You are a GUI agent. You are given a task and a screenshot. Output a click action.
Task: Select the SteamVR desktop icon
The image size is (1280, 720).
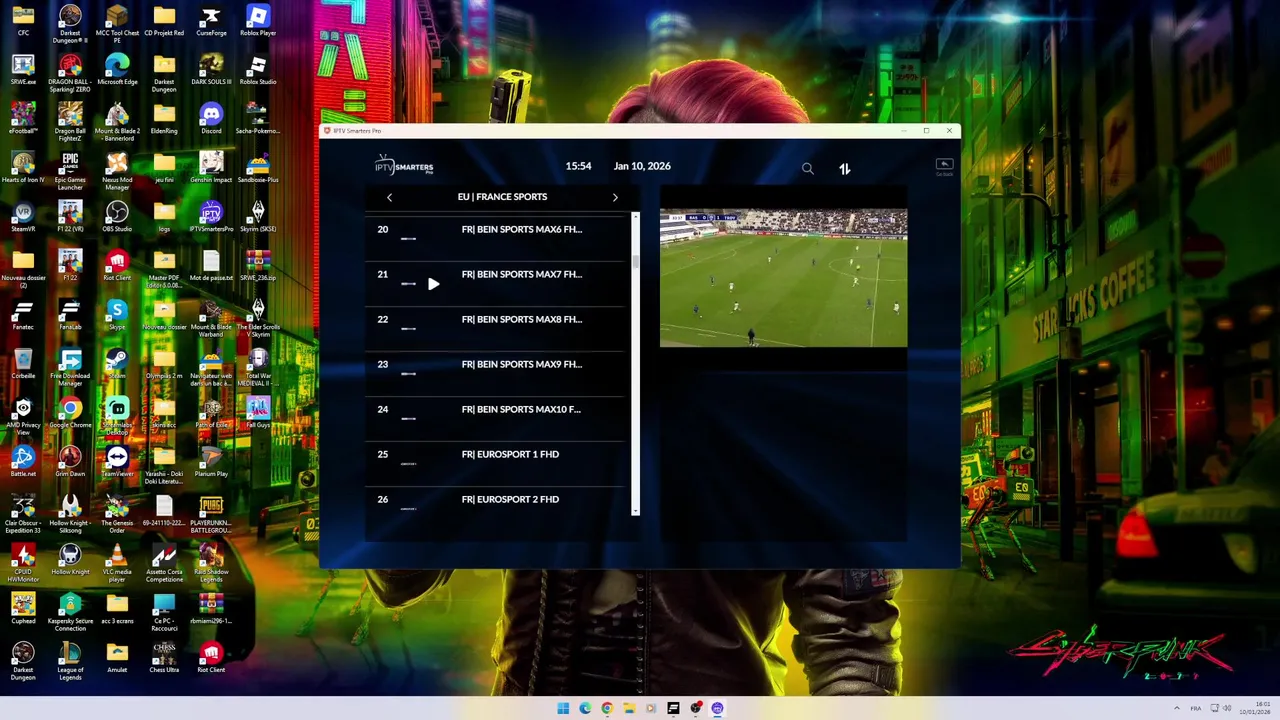23,217
